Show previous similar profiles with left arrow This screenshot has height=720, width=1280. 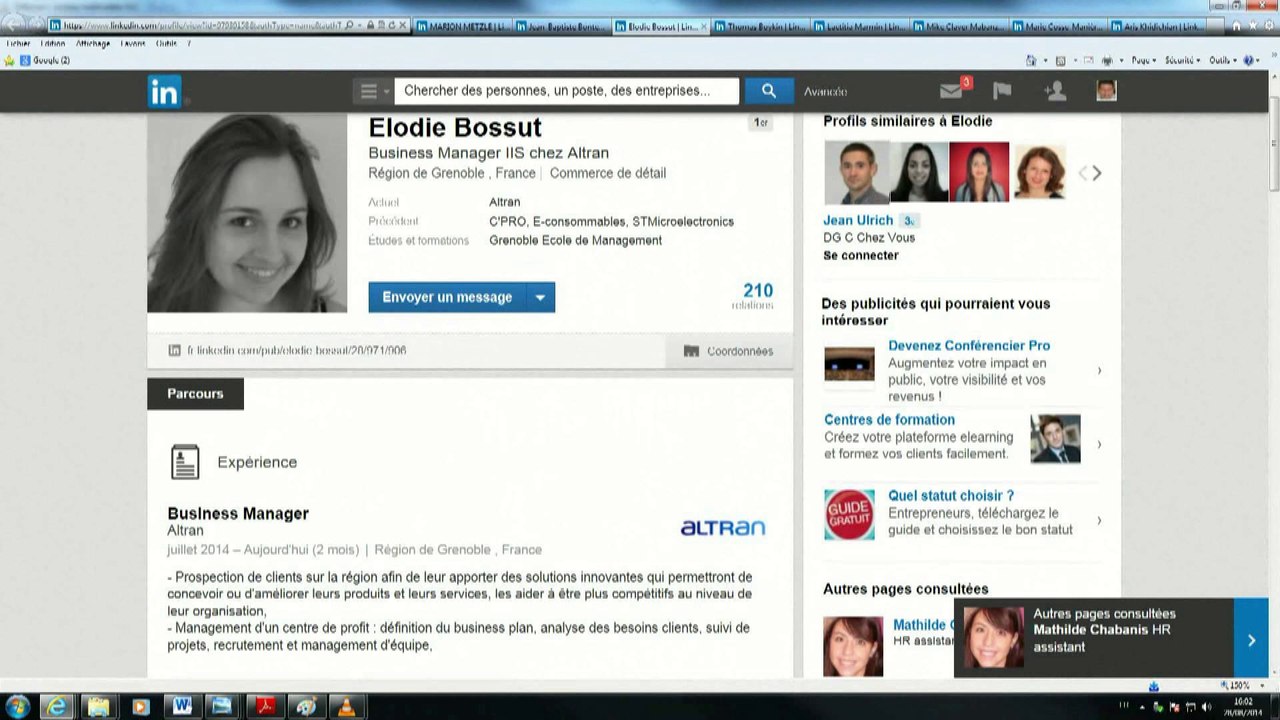coord(1082,173)
